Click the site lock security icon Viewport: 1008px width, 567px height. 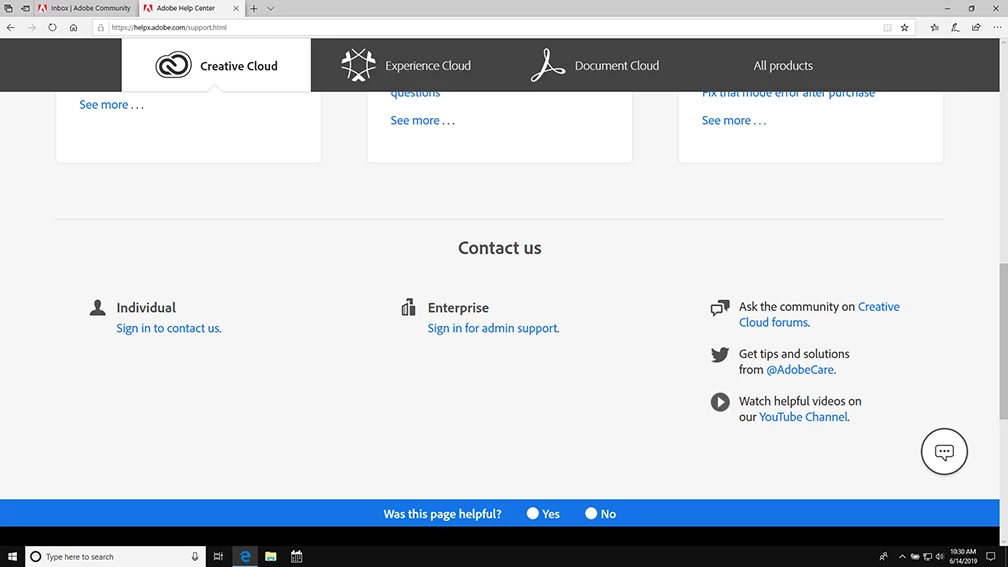tap(101, 28)
